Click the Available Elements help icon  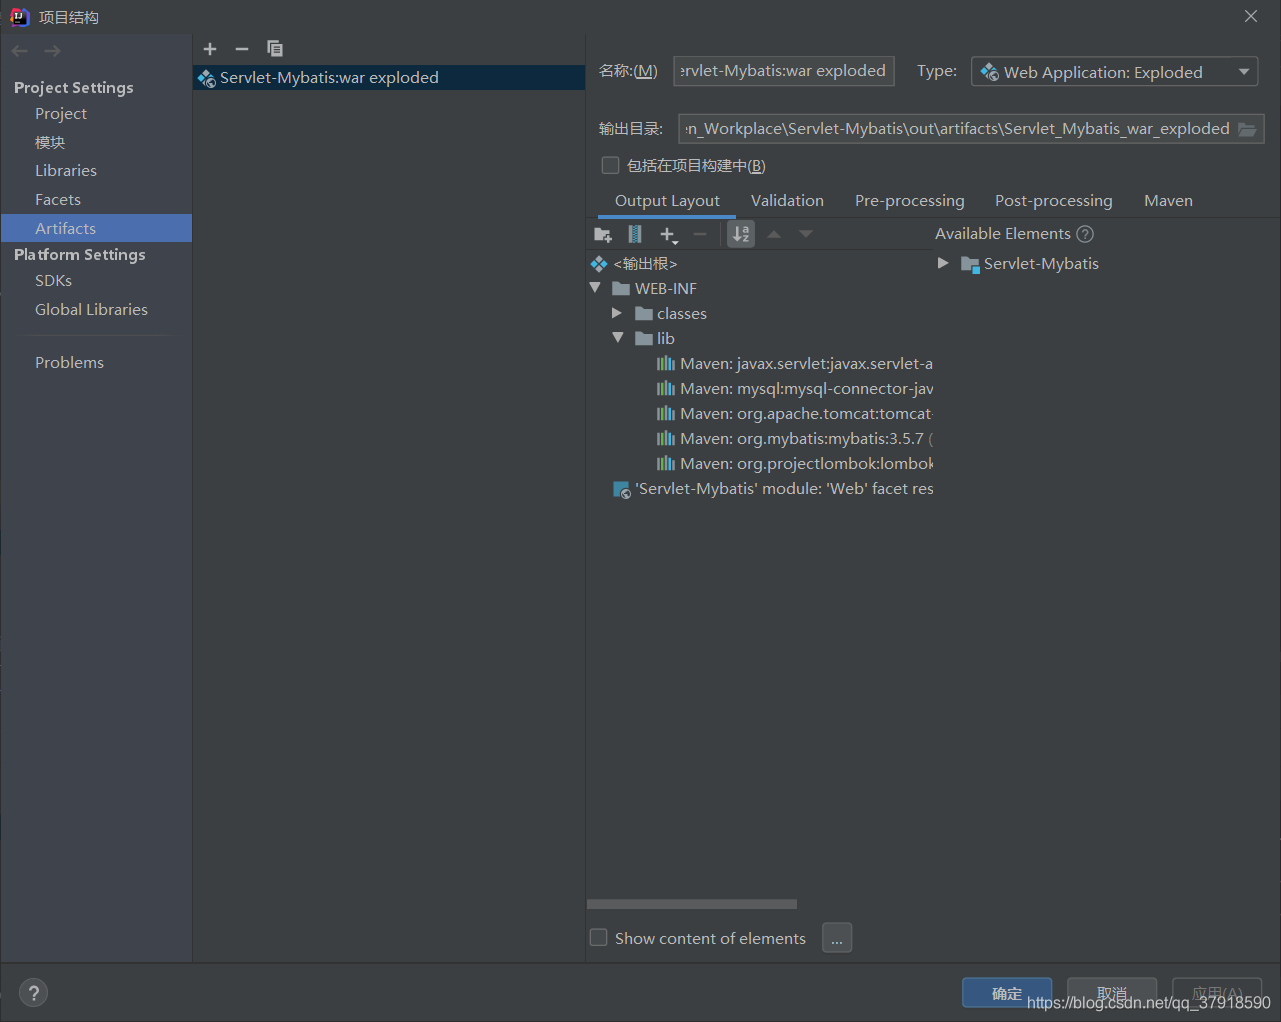coord(1085,234)
